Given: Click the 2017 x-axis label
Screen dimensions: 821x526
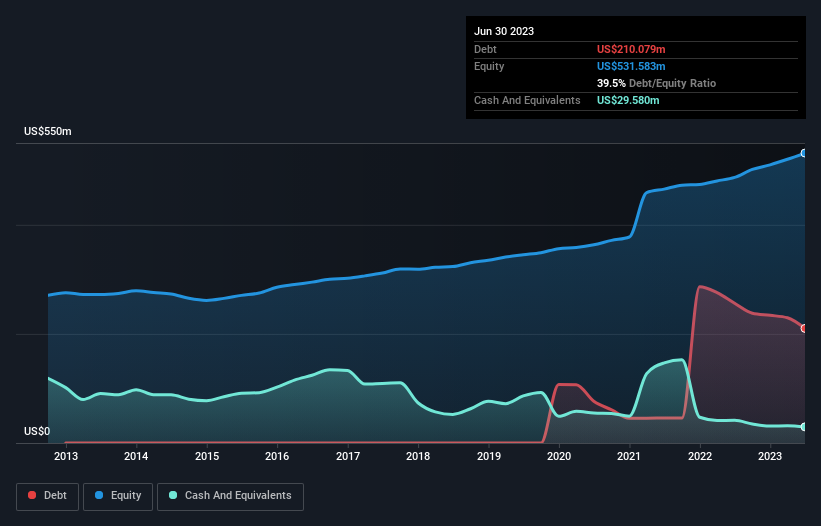Looking at the screenshot, I should click(x=348, y=456).
